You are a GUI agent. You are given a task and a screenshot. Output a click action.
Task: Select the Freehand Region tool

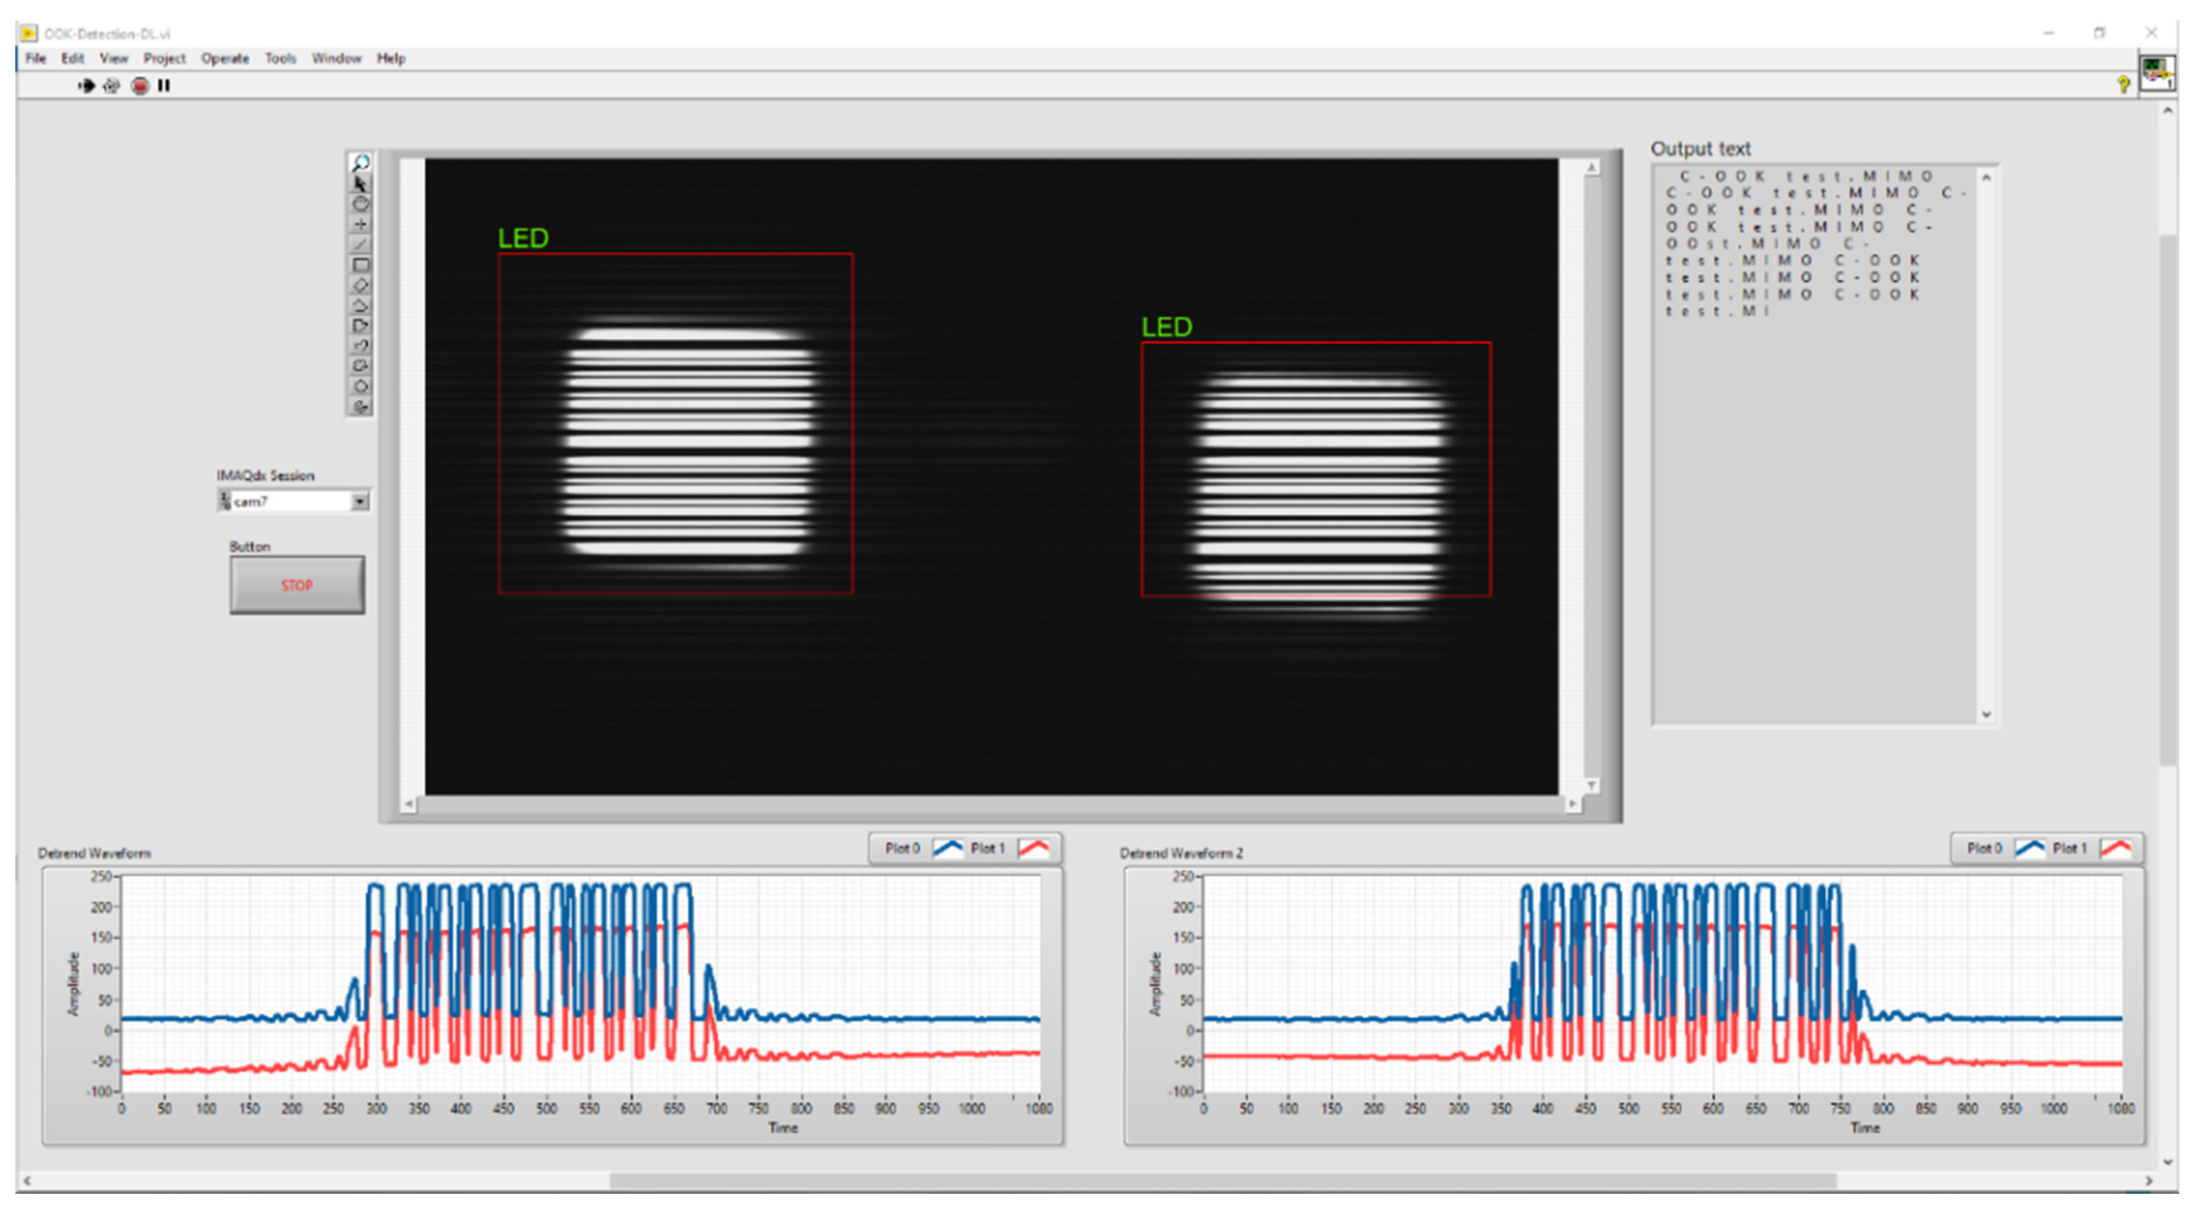click(360, 366)
